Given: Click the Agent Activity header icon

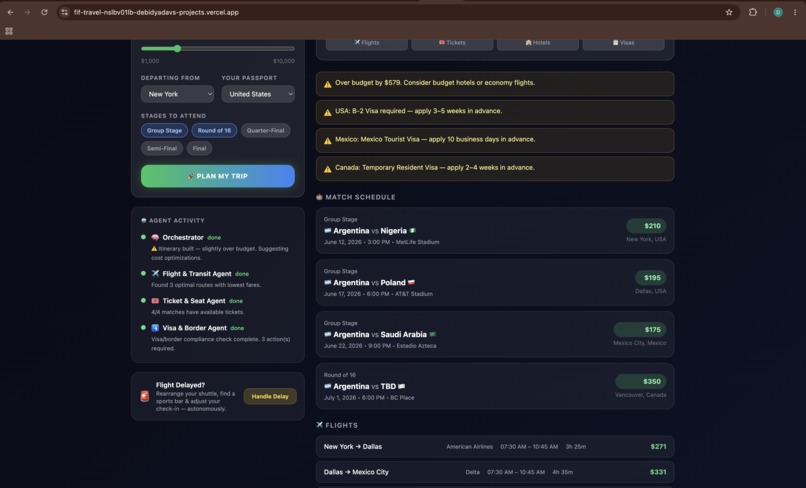Looking at the screenshot, I should coord(144,221).
